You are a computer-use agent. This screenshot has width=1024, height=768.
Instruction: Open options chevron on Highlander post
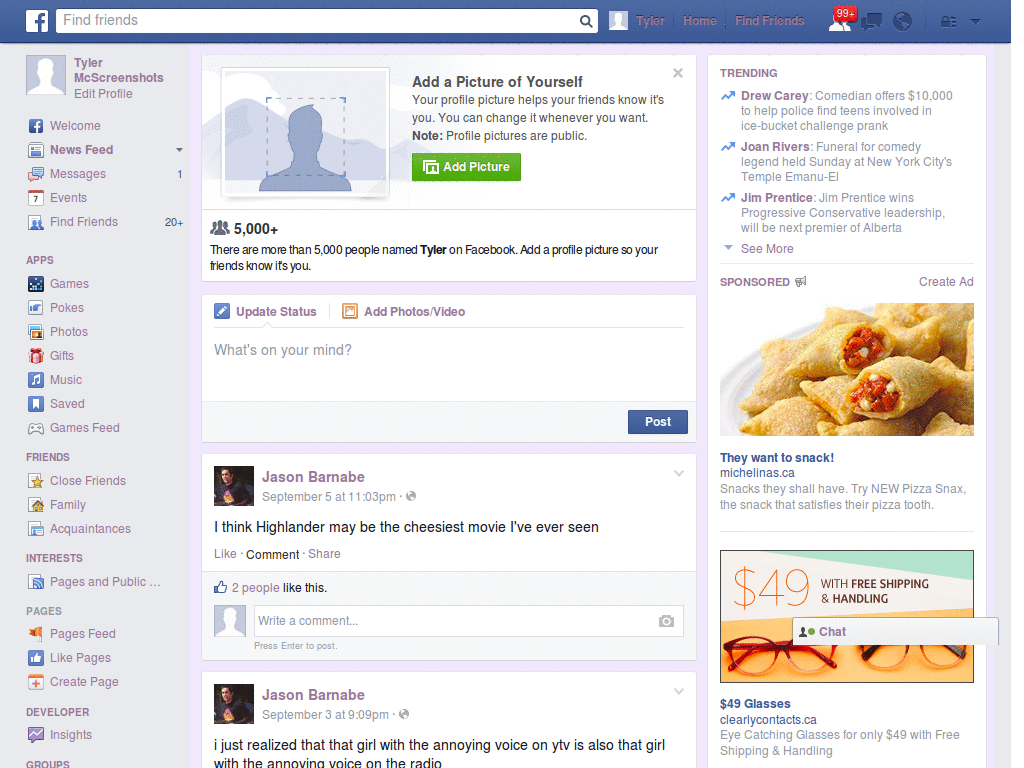679,473
